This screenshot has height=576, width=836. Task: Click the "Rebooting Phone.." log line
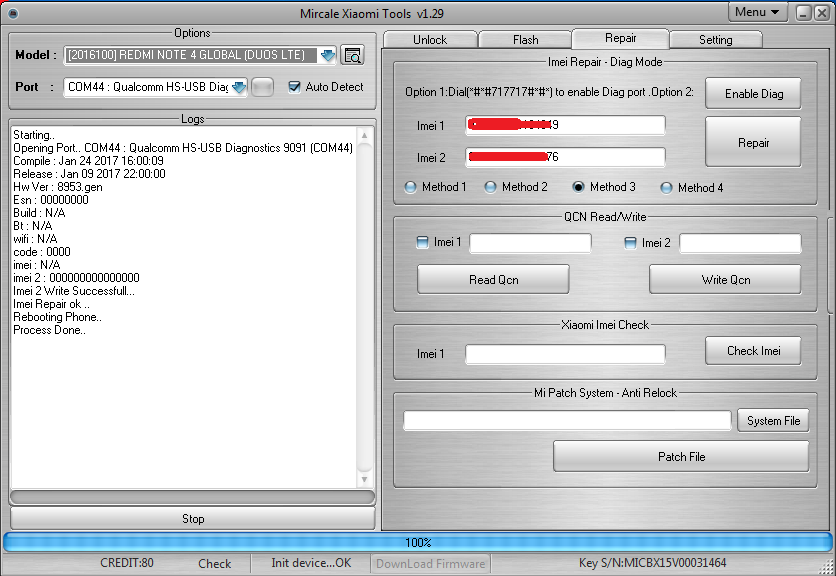pos(57,317)
